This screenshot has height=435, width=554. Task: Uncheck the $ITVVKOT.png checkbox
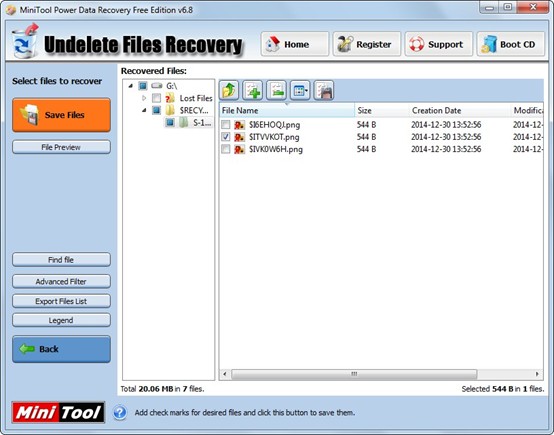point(225,137)
